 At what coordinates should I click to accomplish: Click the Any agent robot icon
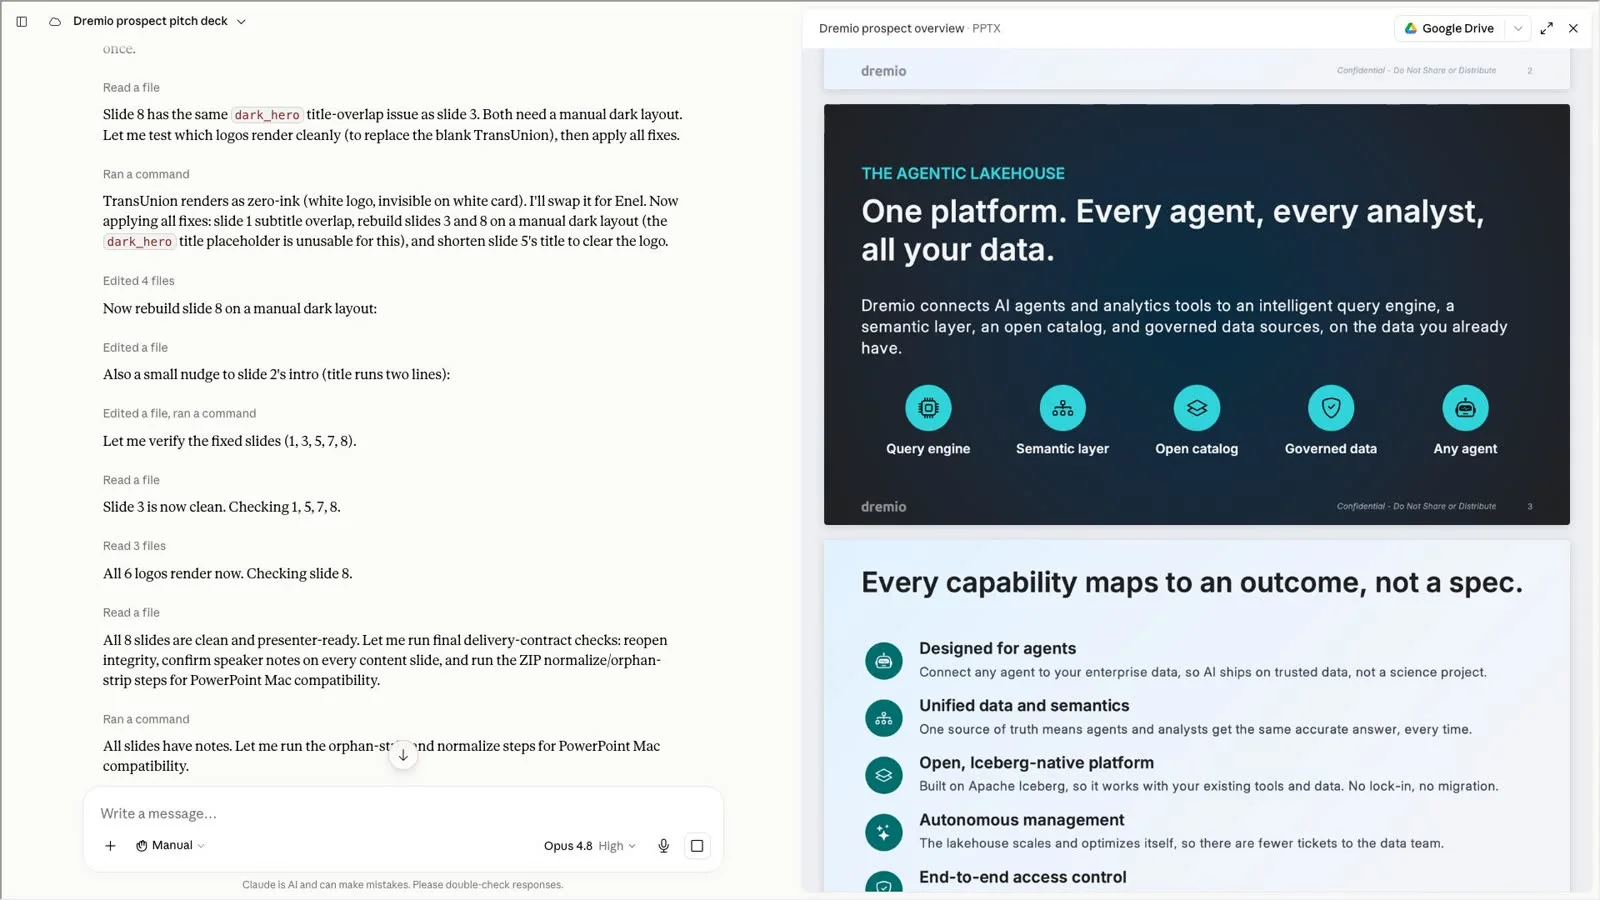[x=1465, y=408]
